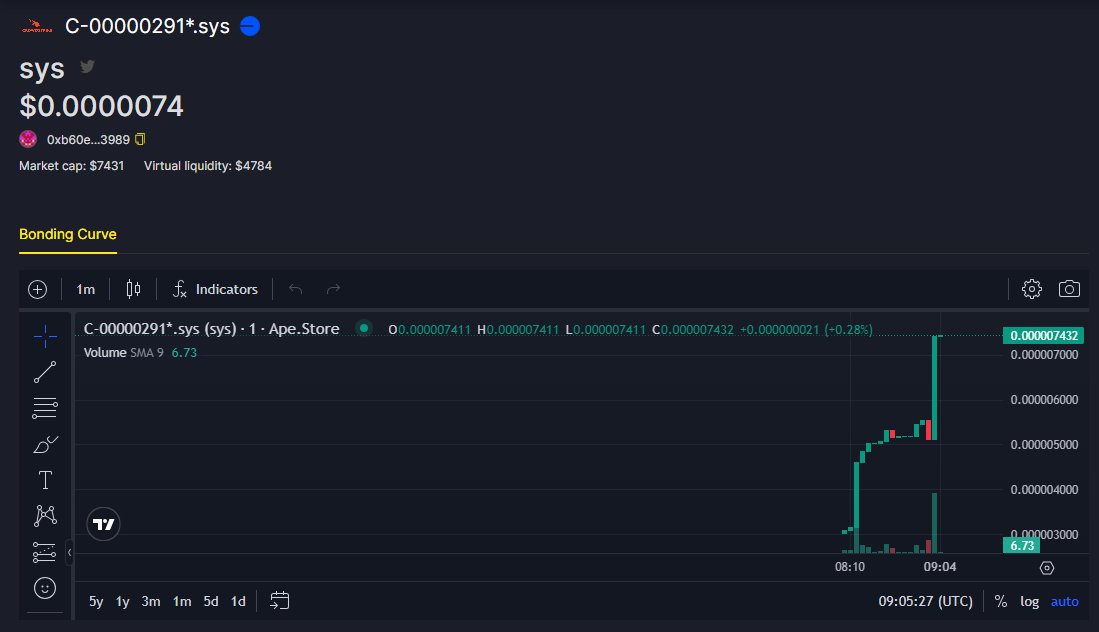Select the trend line drawing tool
1099x632 pixels.
(x=45, y=372)
